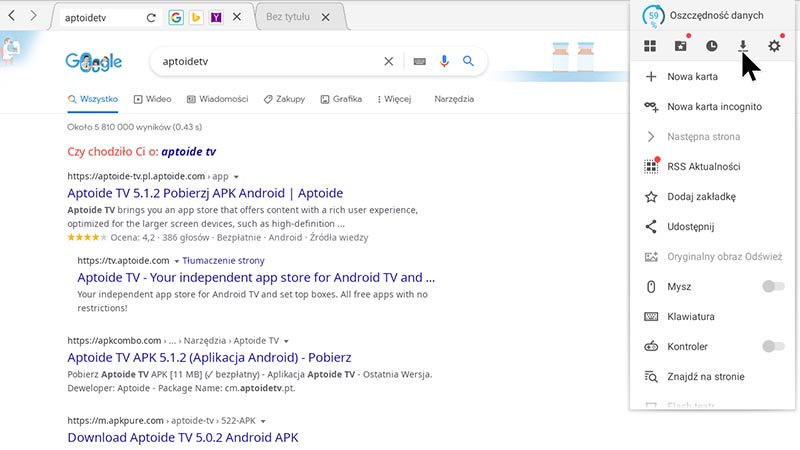Click the suggested correction 'aptoide tv'

pos(189,152)
